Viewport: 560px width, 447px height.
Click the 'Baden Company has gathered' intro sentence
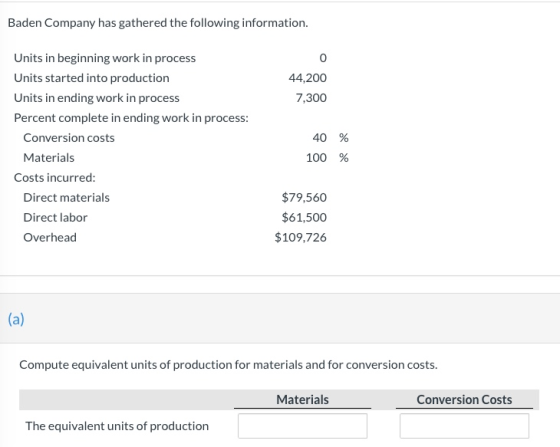[158, 23]
